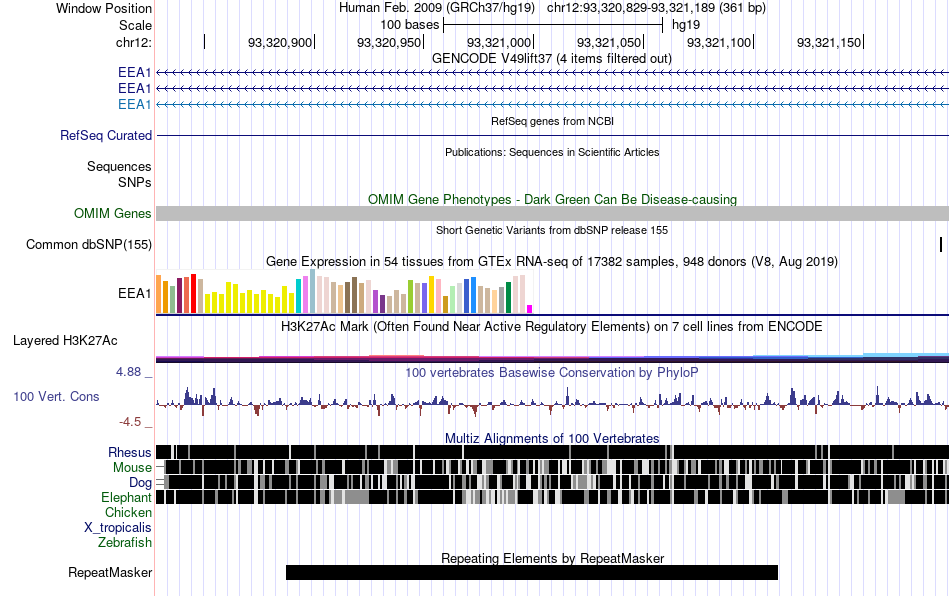Image resolution: width=950 pixels, height=596 pixels.
Task: Click the Sequences publications label
Action: pyautogui.click(x=119, y=166)
